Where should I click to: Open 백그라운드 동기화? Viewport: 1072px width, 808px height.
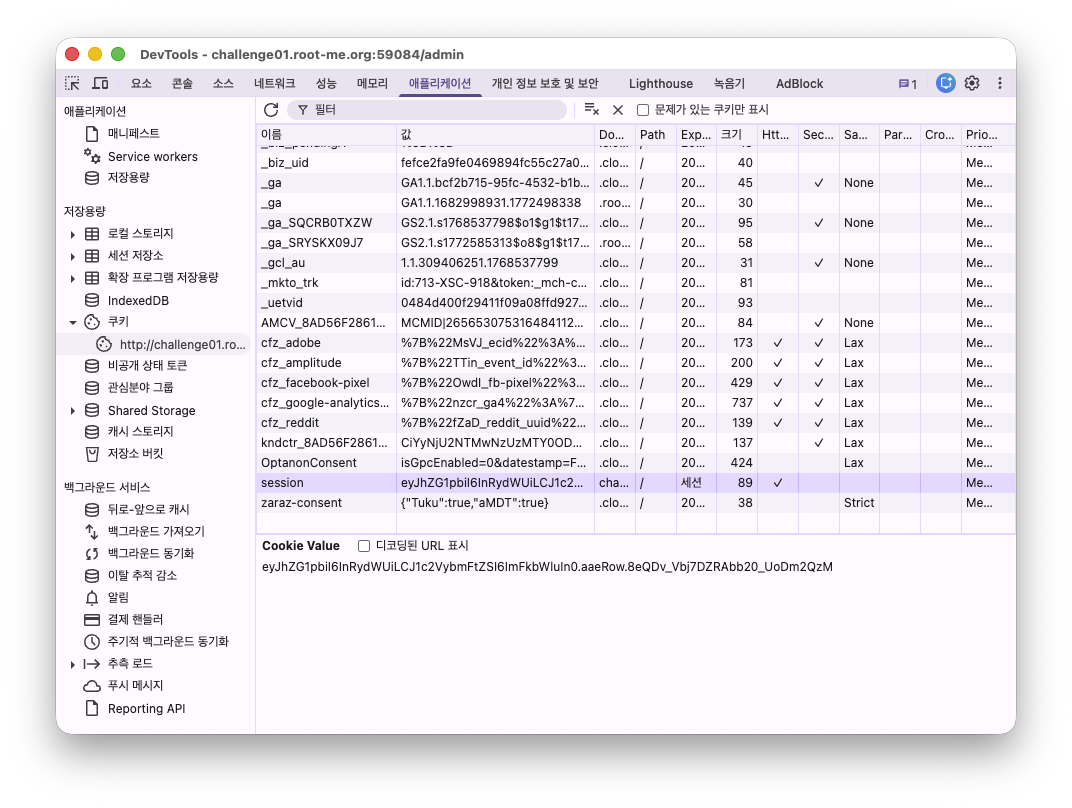pos(150,553)
